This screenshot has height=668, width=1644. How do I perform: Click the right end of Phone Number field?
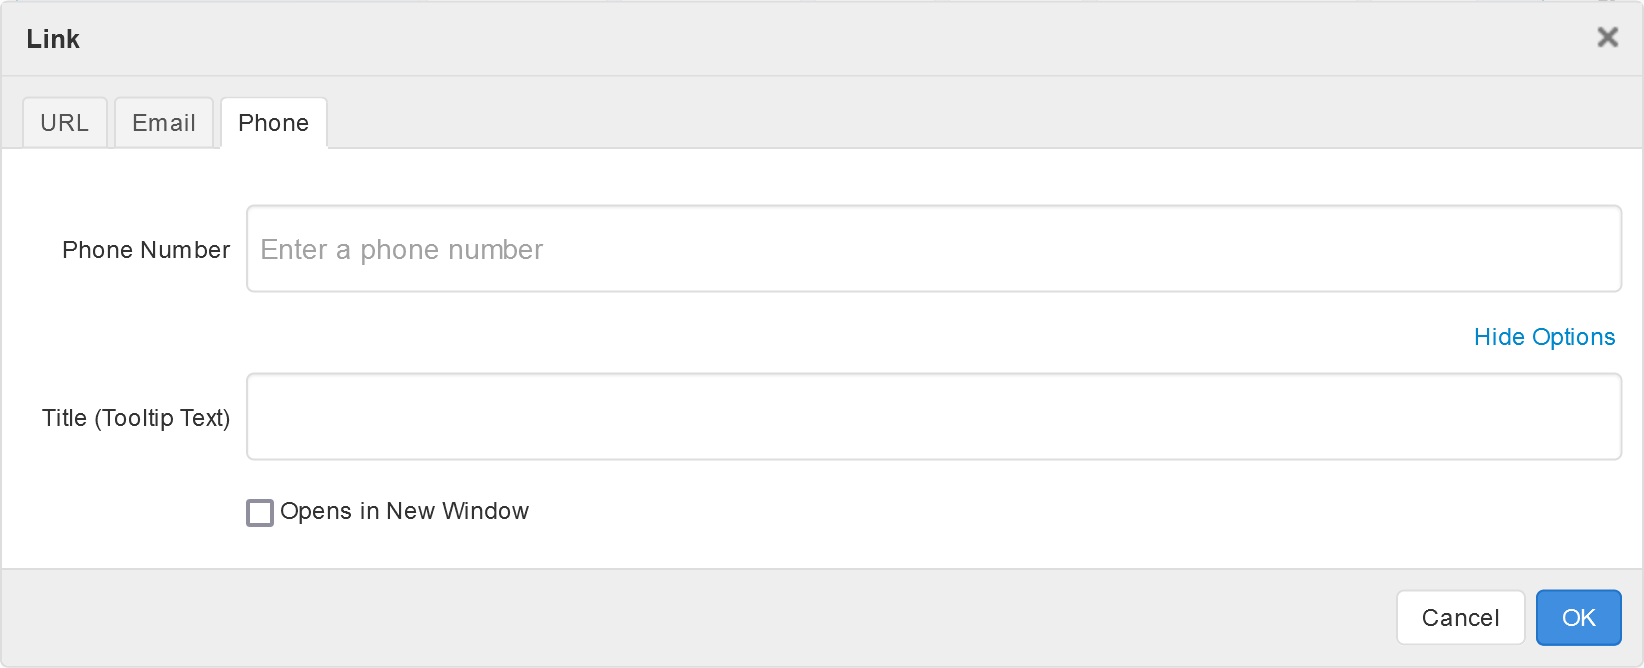pos(1580,249)
